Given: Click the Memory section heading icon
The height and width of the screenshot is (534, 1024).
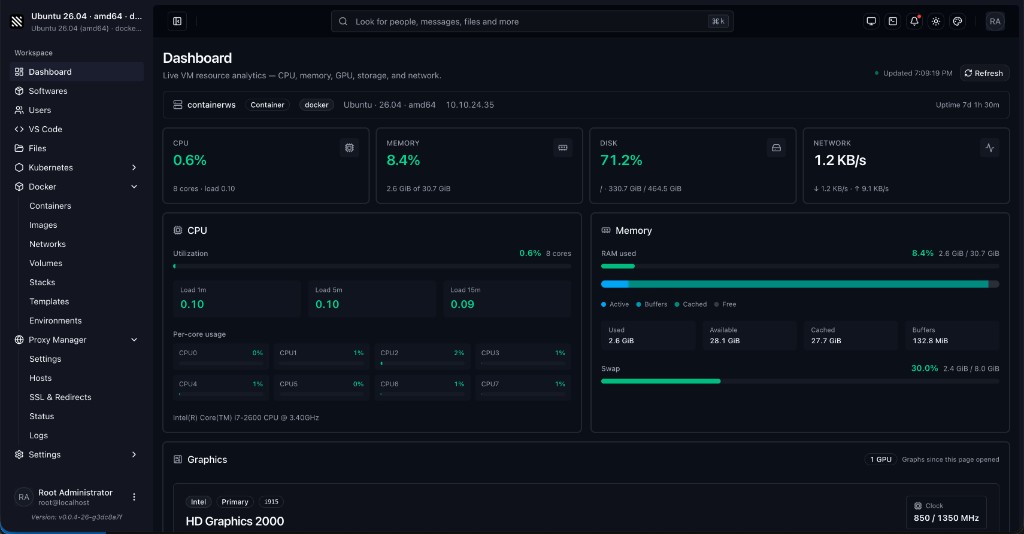Looking at the screenshot, I should [605, 230].
